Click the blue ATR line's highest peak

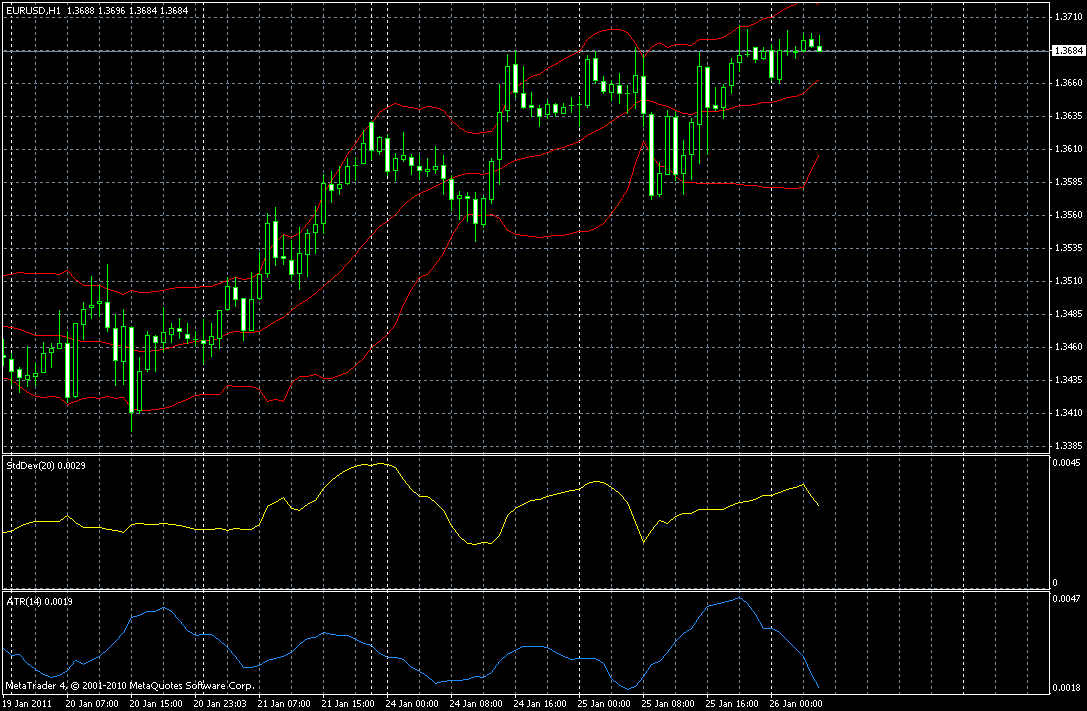coord(739,597)
